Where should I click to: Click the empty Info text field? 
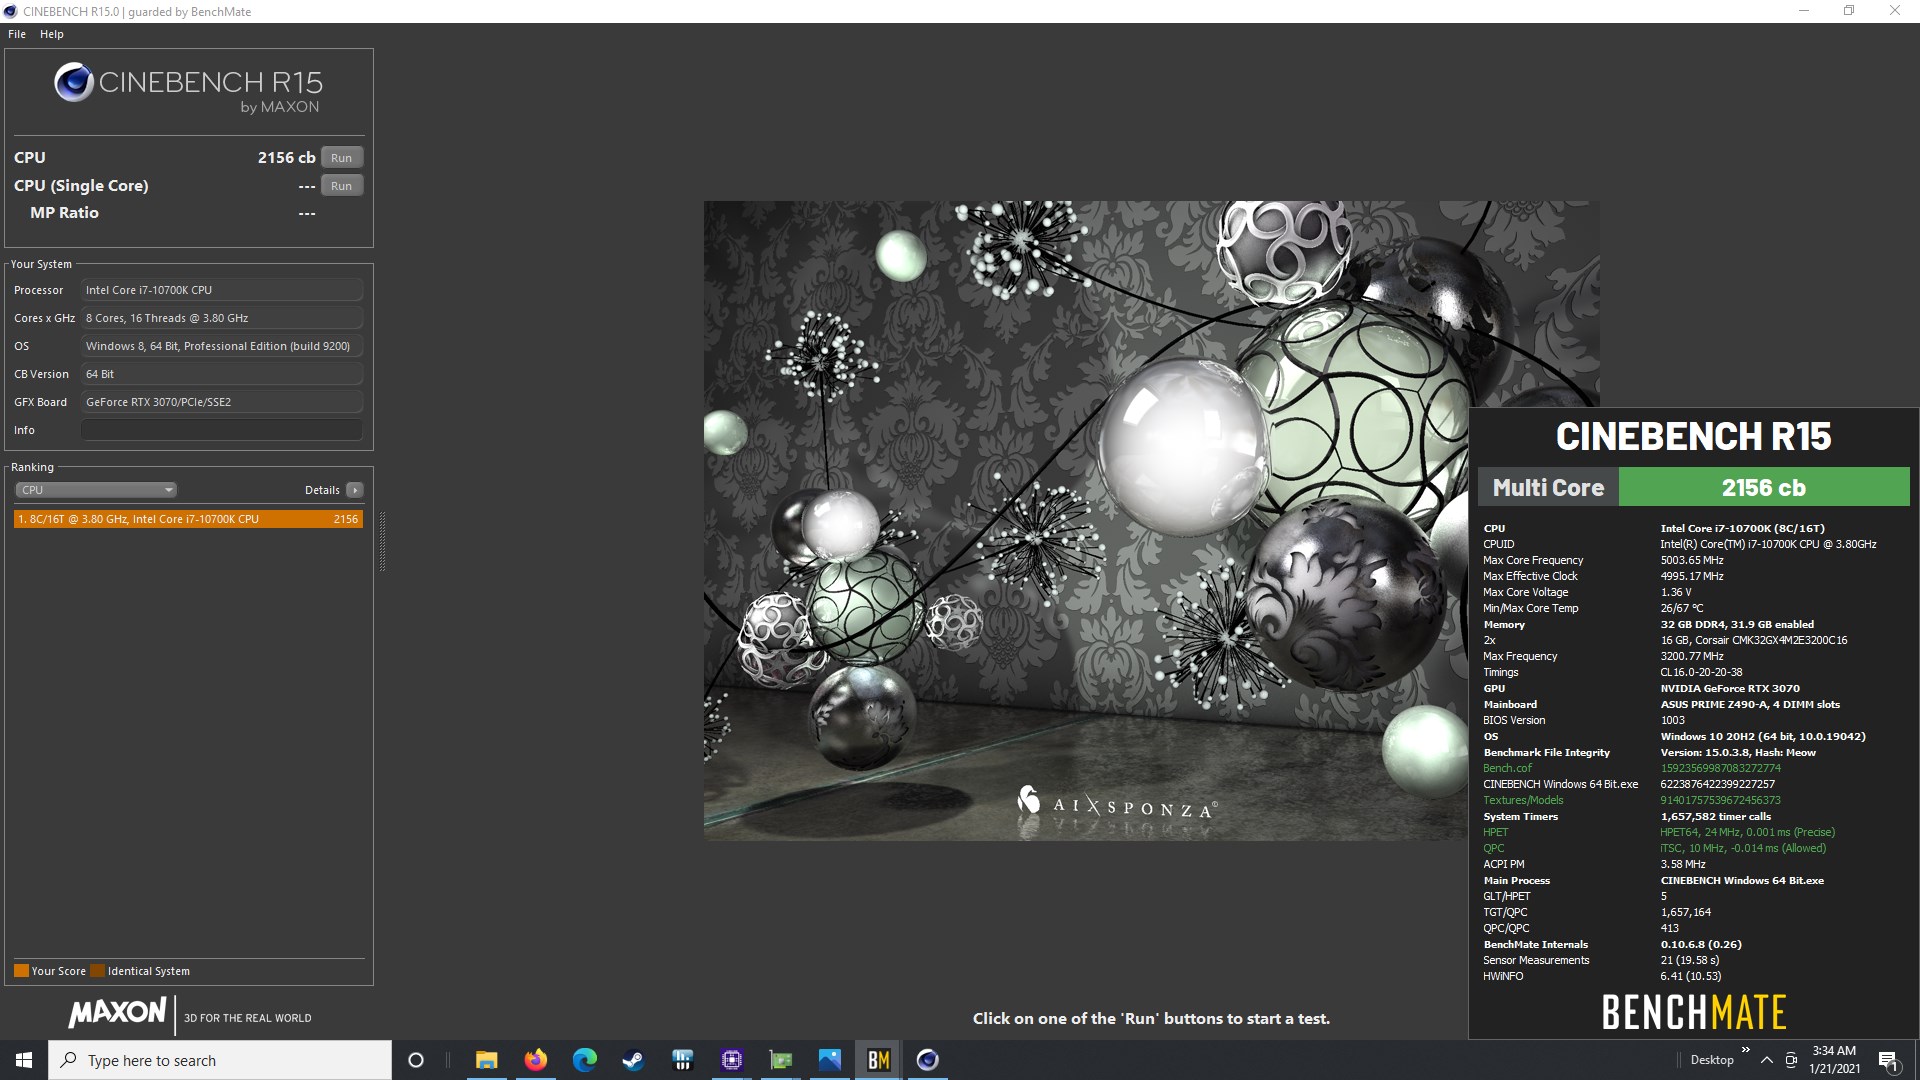pyautogui.click(x=222, y=430)
